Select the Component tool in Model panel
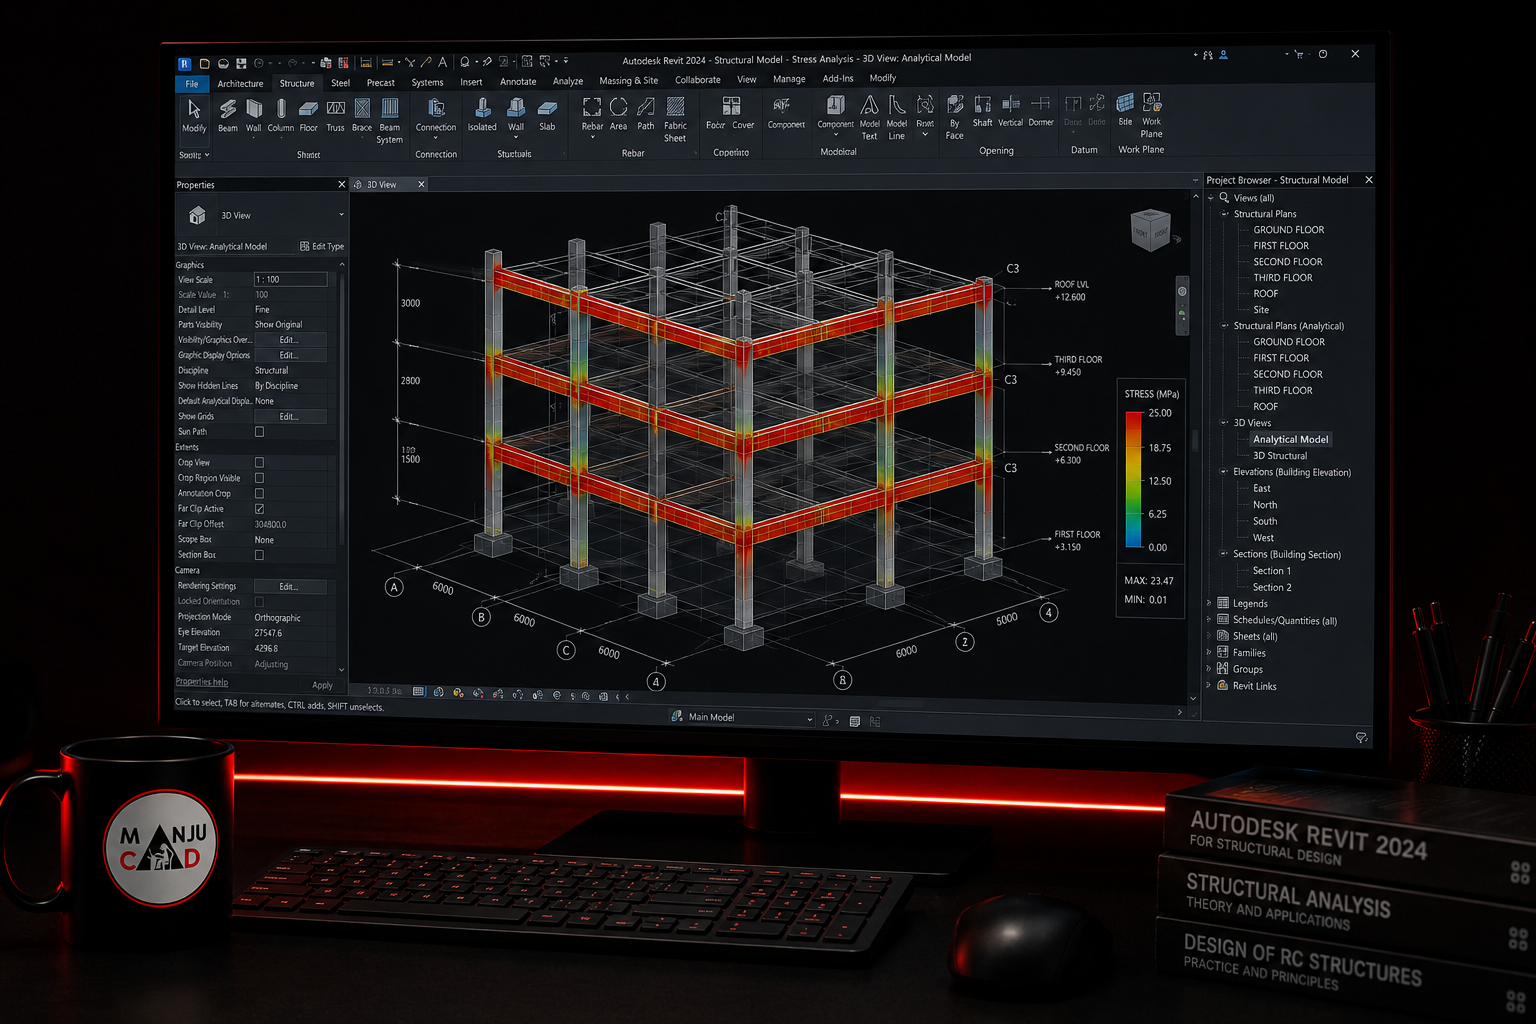The image size is (1536, 1024). tap(835, 114)
